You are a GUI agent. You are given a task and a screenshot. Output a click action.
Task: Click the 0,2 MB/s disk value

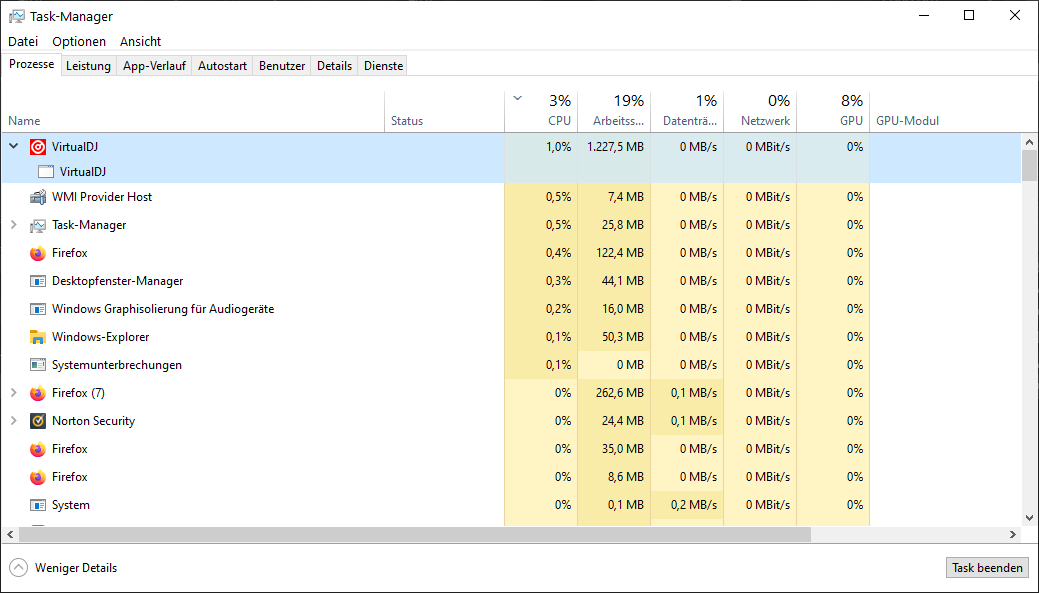(x=694, y=505)
